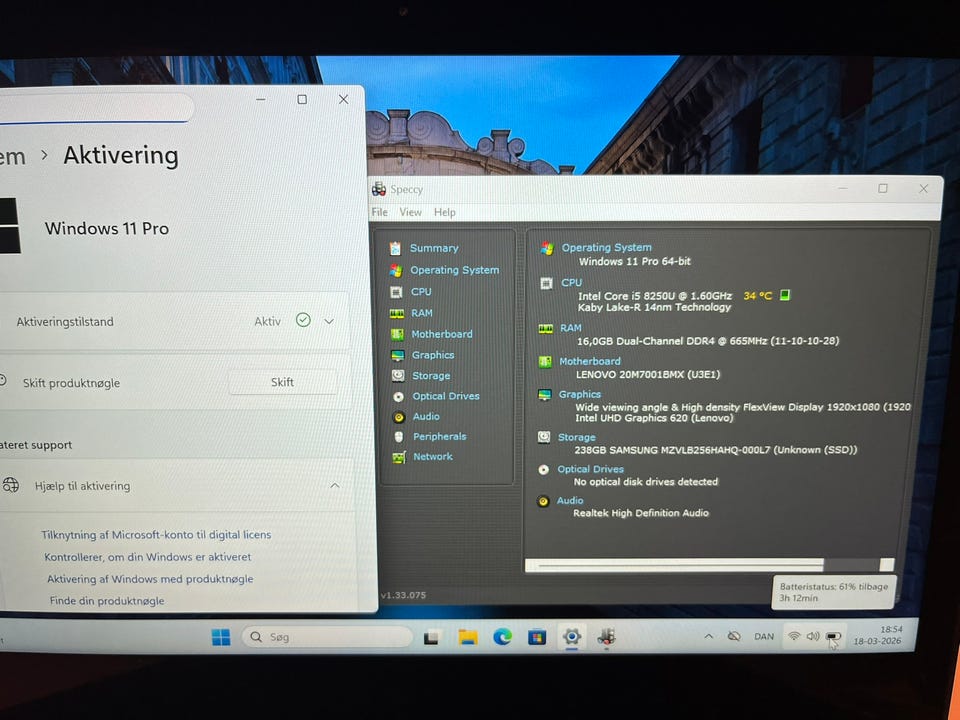Open File Explorer from the taskbar
This screenshot has height=720, width=960.
(468, 637)
